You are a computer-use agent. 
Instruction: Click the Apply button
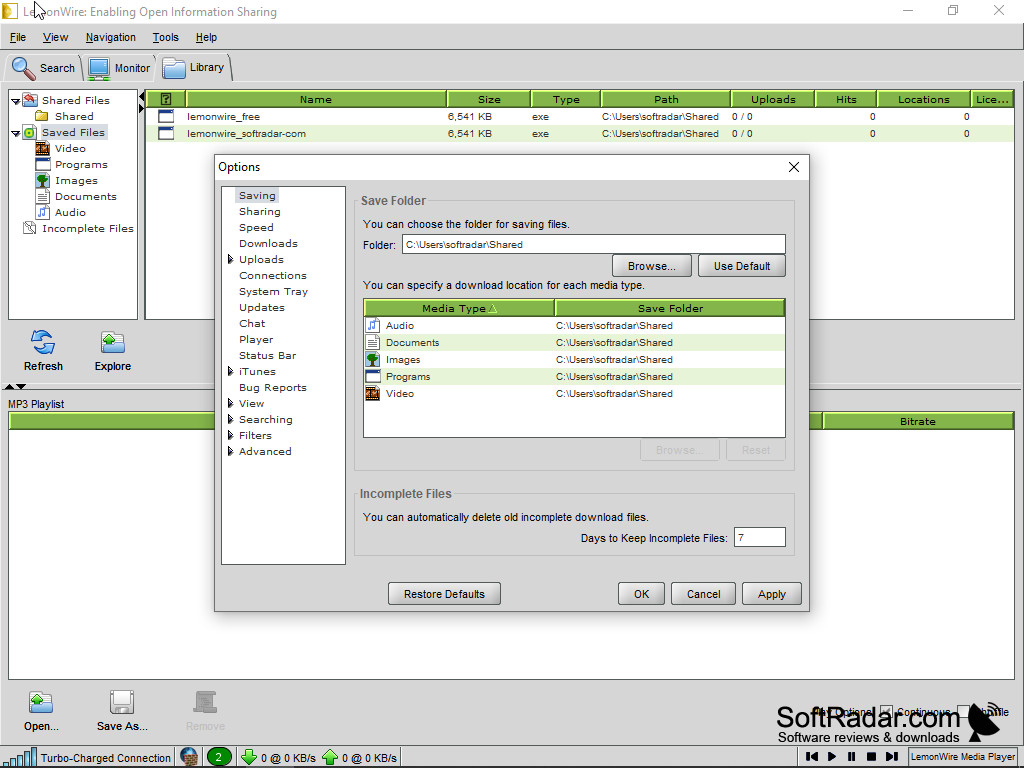771,594
